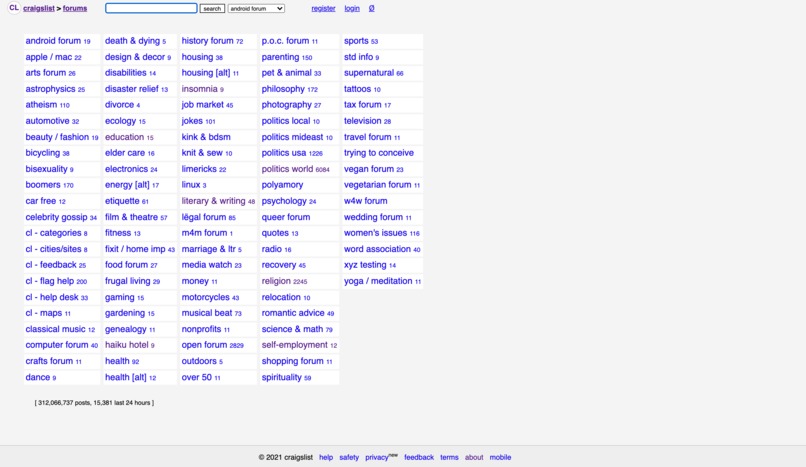Screen dimensions: 806x467
Task: Visit politics usa forum
Action: click(x=284, y=153)
